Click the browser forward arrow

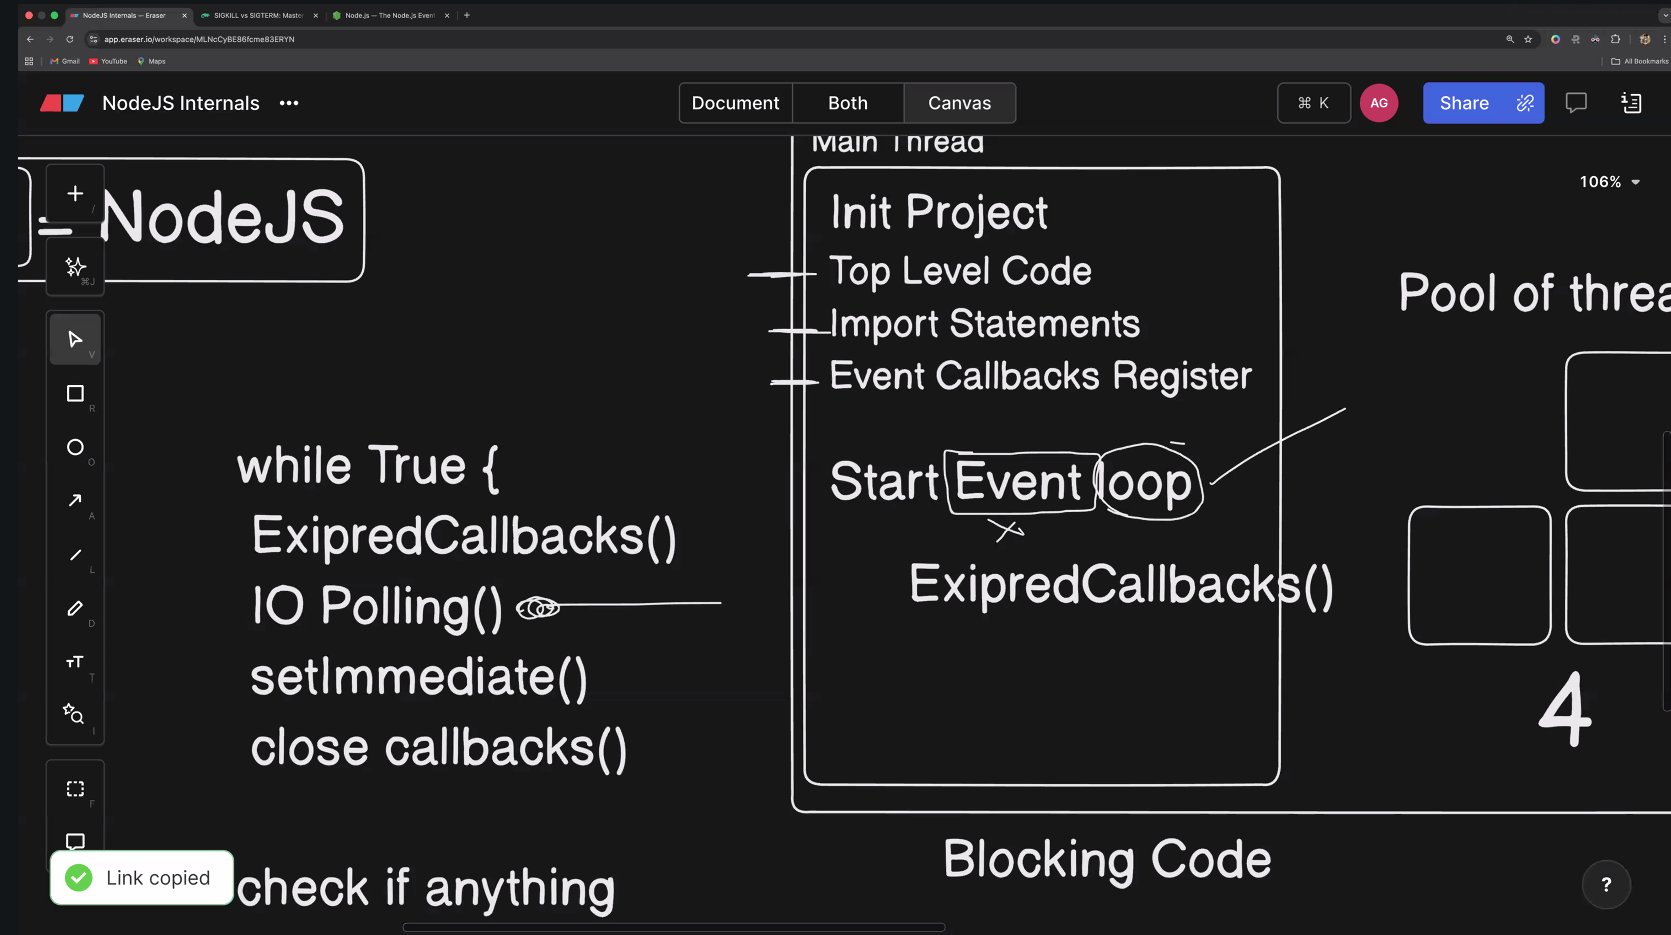(49, 39)
